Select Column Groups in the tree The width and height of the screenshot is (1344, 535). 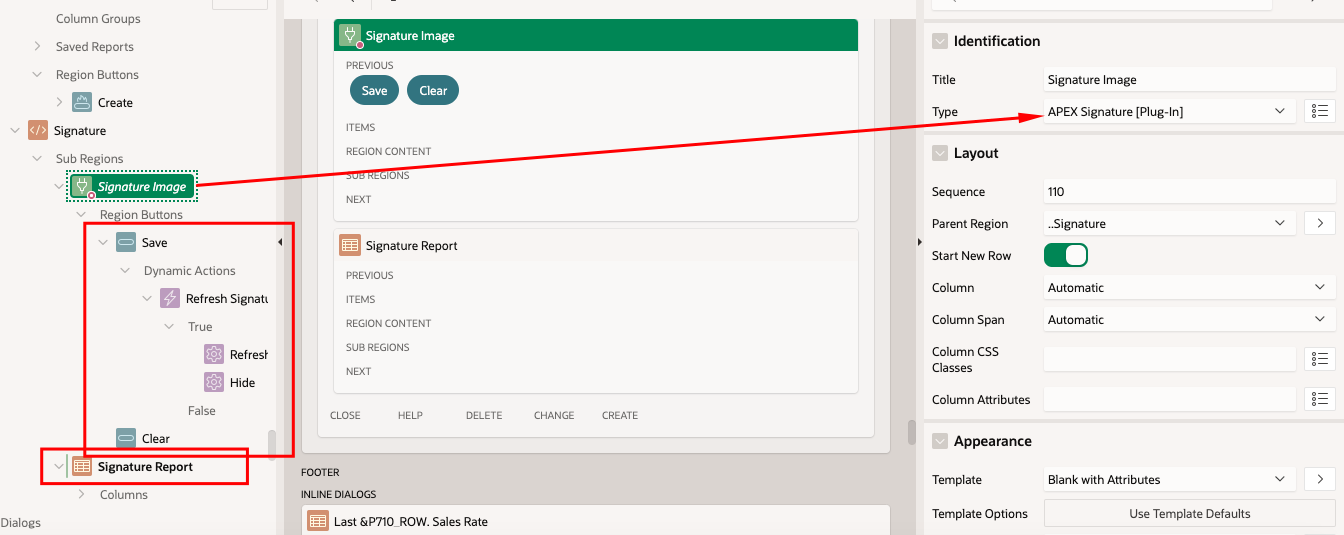click(x=98, y=18)
